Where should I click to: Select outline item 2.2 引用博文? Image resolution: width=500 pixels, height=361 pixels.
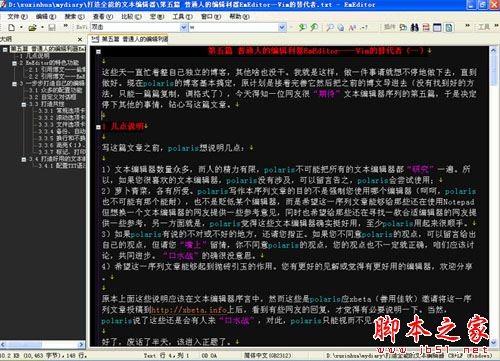(x=57, y=77)
